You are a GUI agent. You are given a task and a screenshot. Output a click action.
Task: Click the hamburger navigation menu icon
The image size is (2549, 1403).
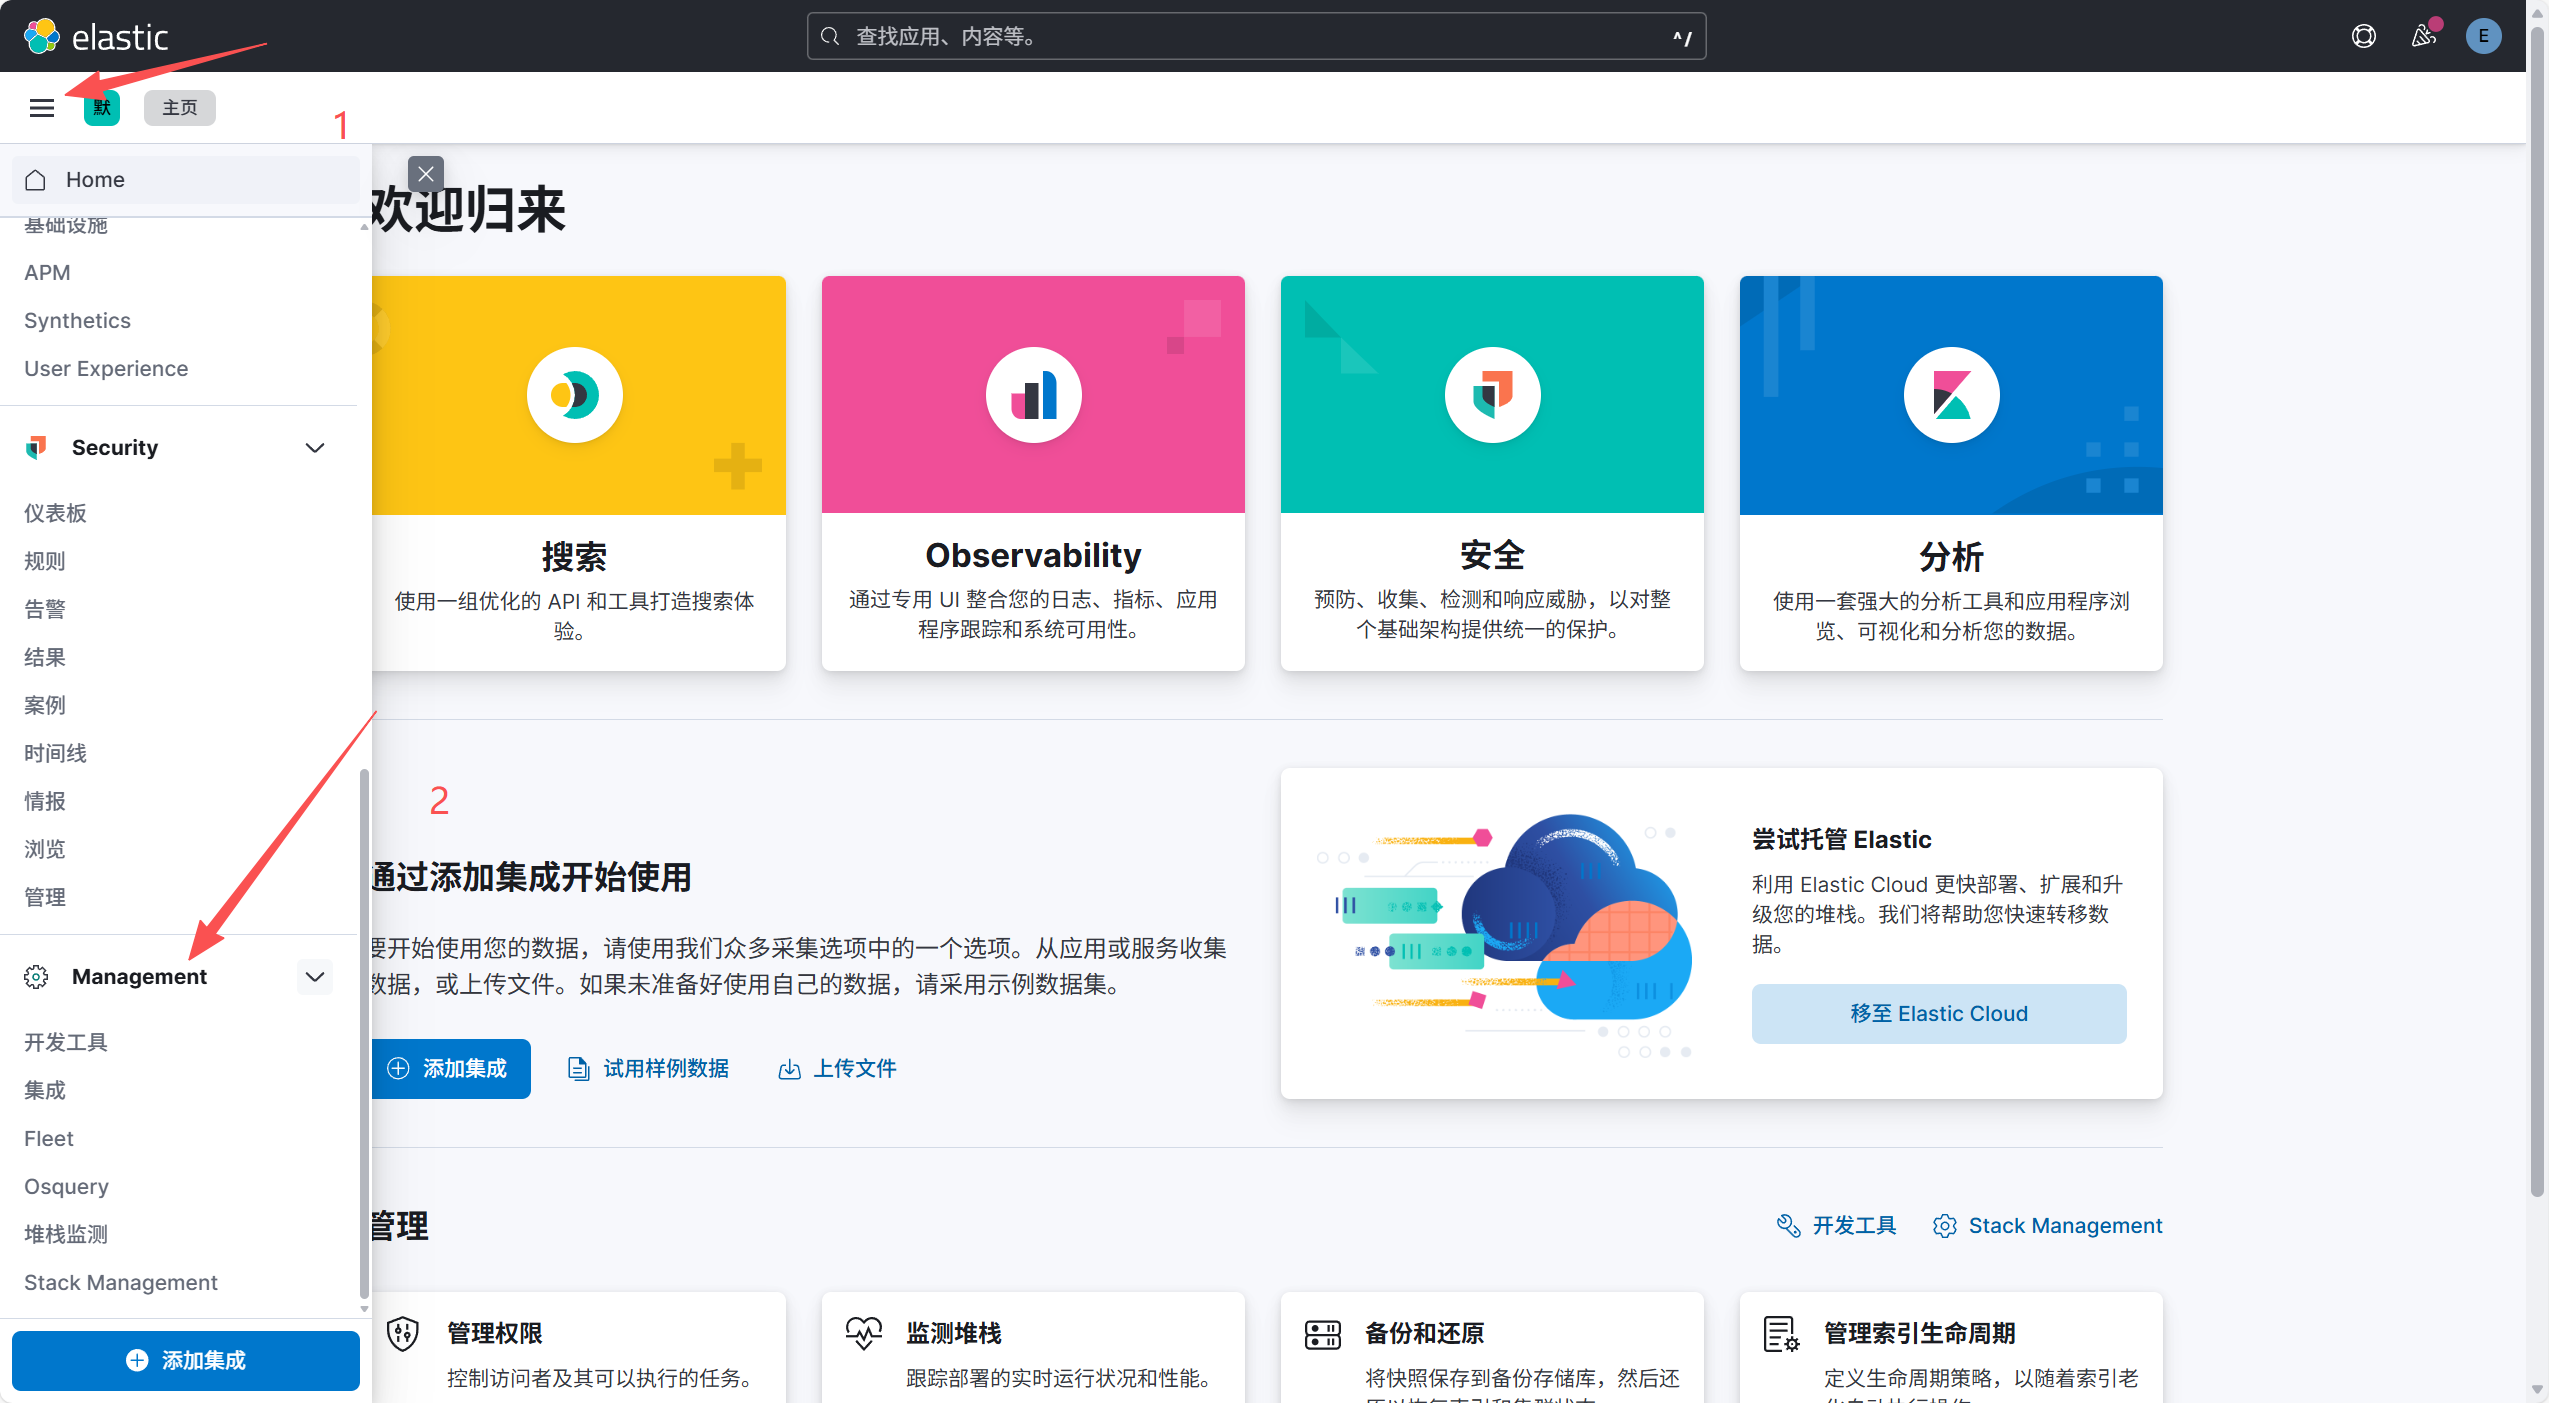[42, 108]
